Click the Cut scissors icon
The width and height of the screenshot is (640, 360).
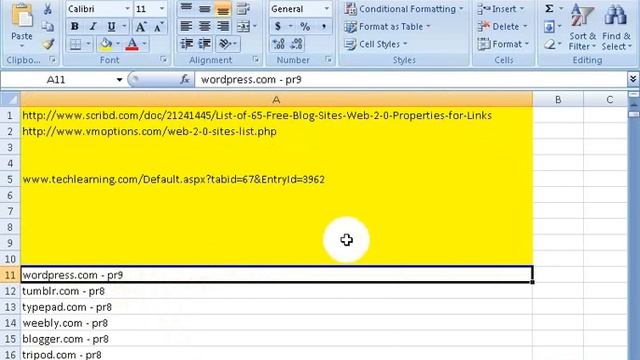click(48, 9)
